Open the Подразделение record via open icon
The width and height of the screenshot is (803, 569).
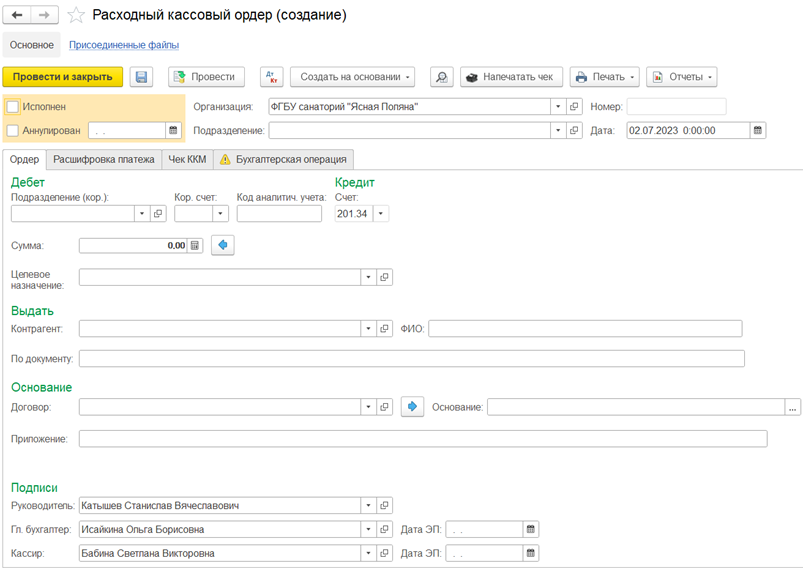[574, 131]
